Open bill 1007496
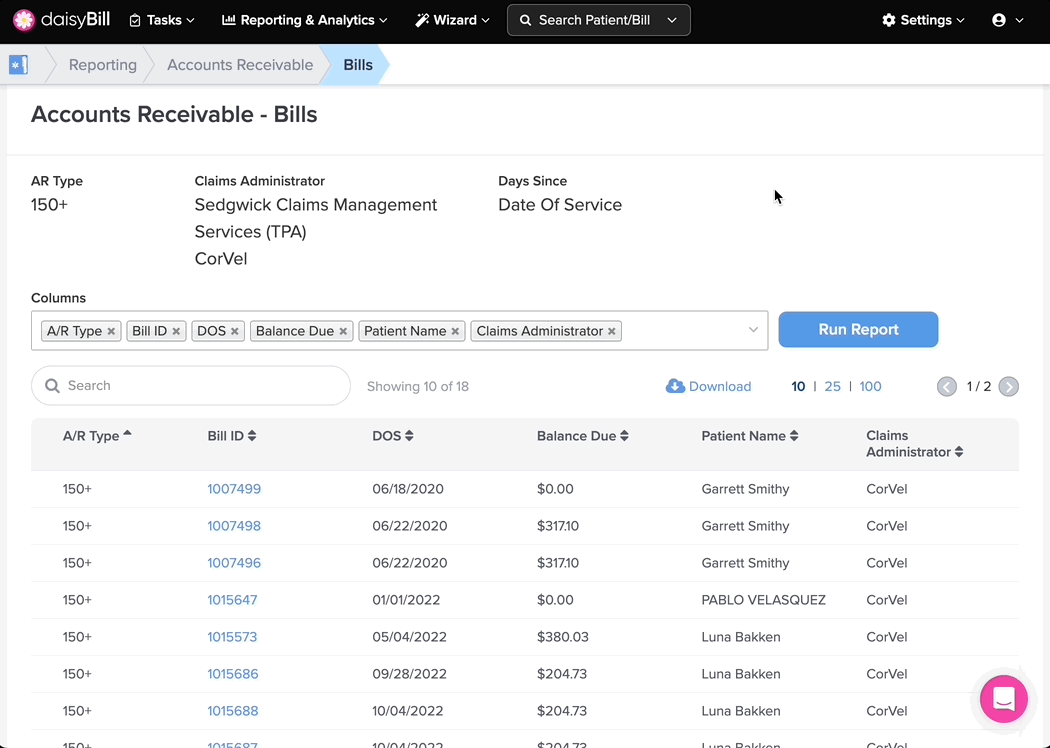The height and width of the screenshot is (748, 1050). click(234, 563)
